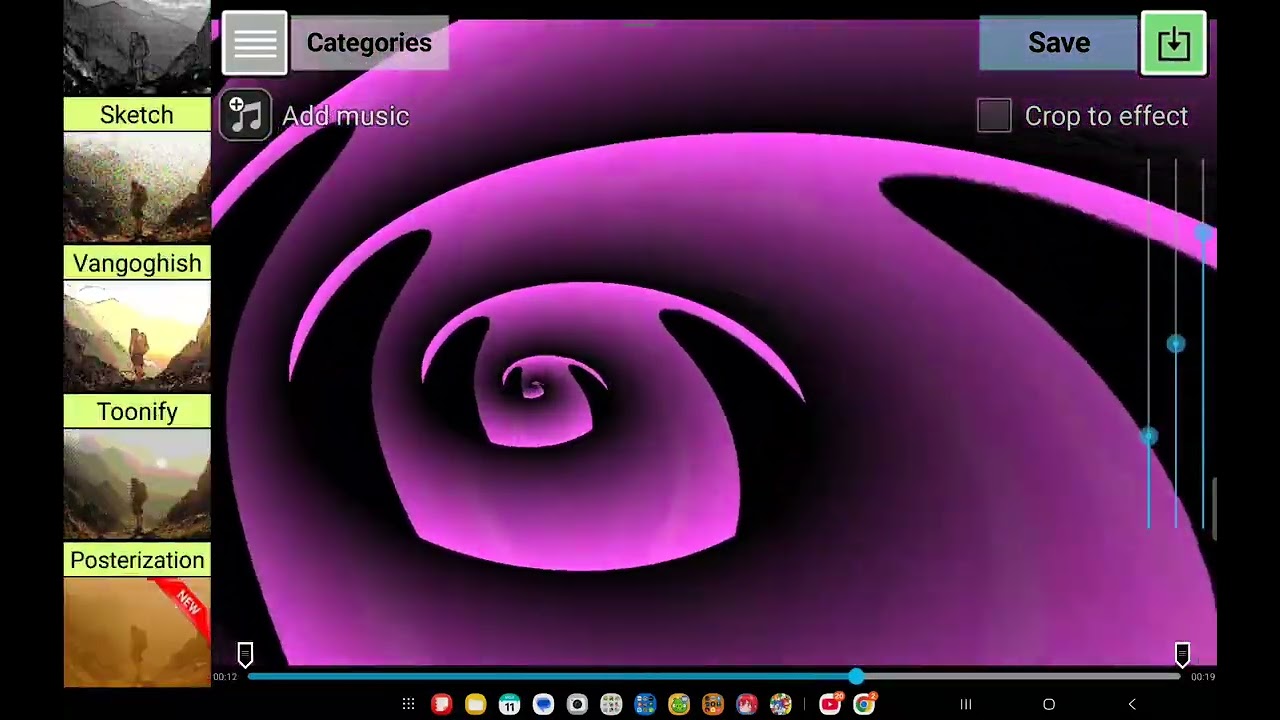Screen dimensions: 1280x720
Task: Tap the Android home button
Action: [1049, 705]
